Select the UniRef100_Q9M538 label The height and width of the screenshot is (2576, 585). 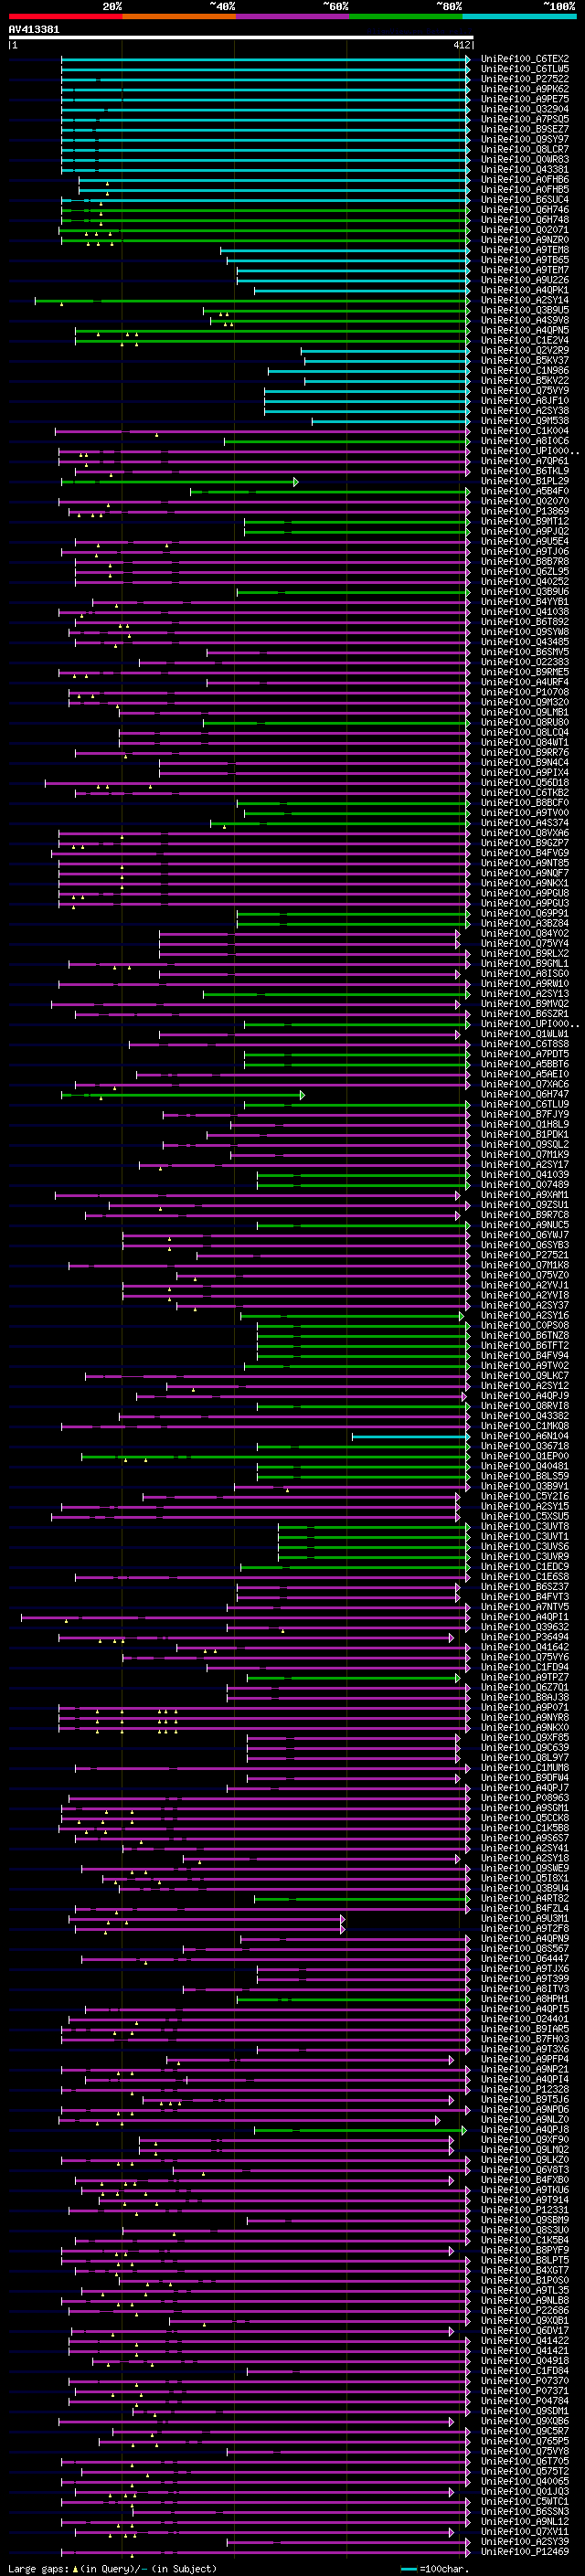[x=524, y=421]
